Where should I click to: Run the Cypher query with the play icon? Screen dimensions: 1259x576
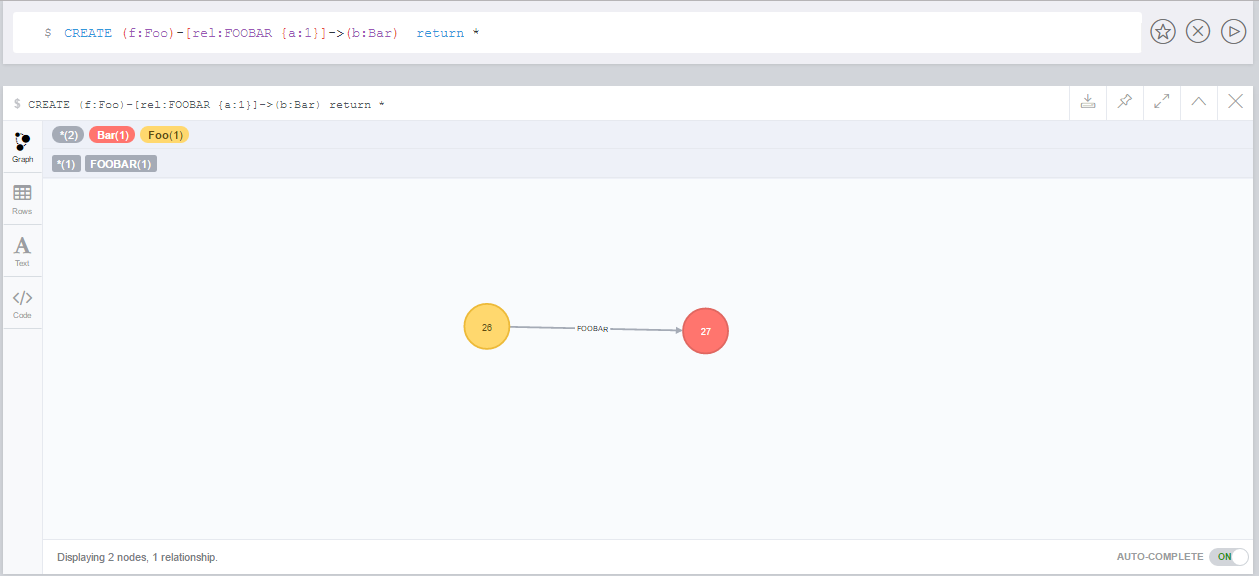pos(1232,31)
